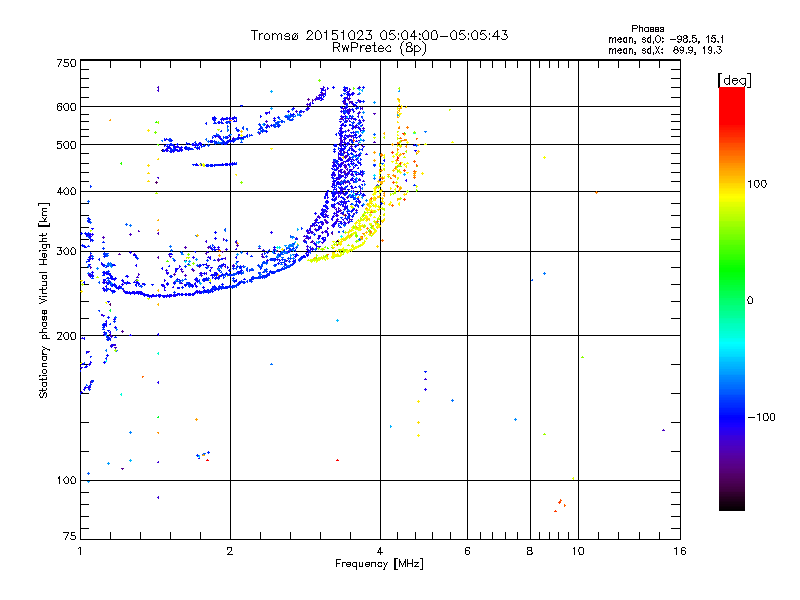Click the y-axis tick label '750'
This screenshot has height=600, width=800.
tap(66, 63)
